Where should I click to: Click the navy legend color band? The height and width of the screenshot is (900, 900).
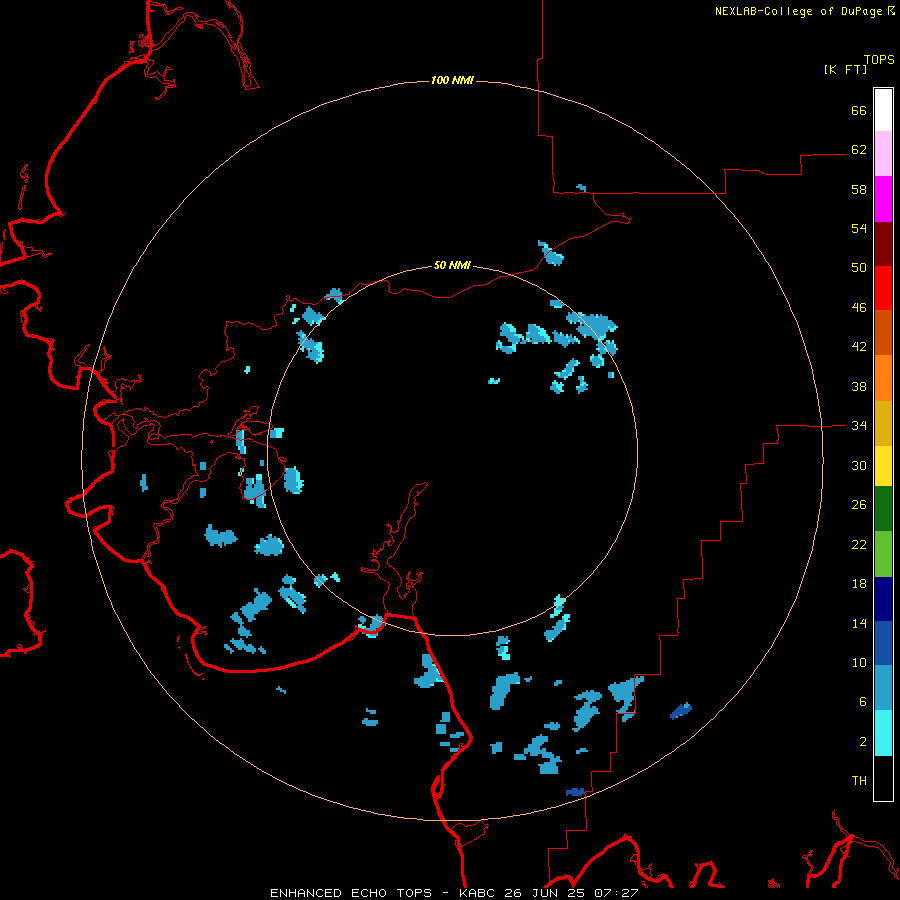tap(883, 599)
